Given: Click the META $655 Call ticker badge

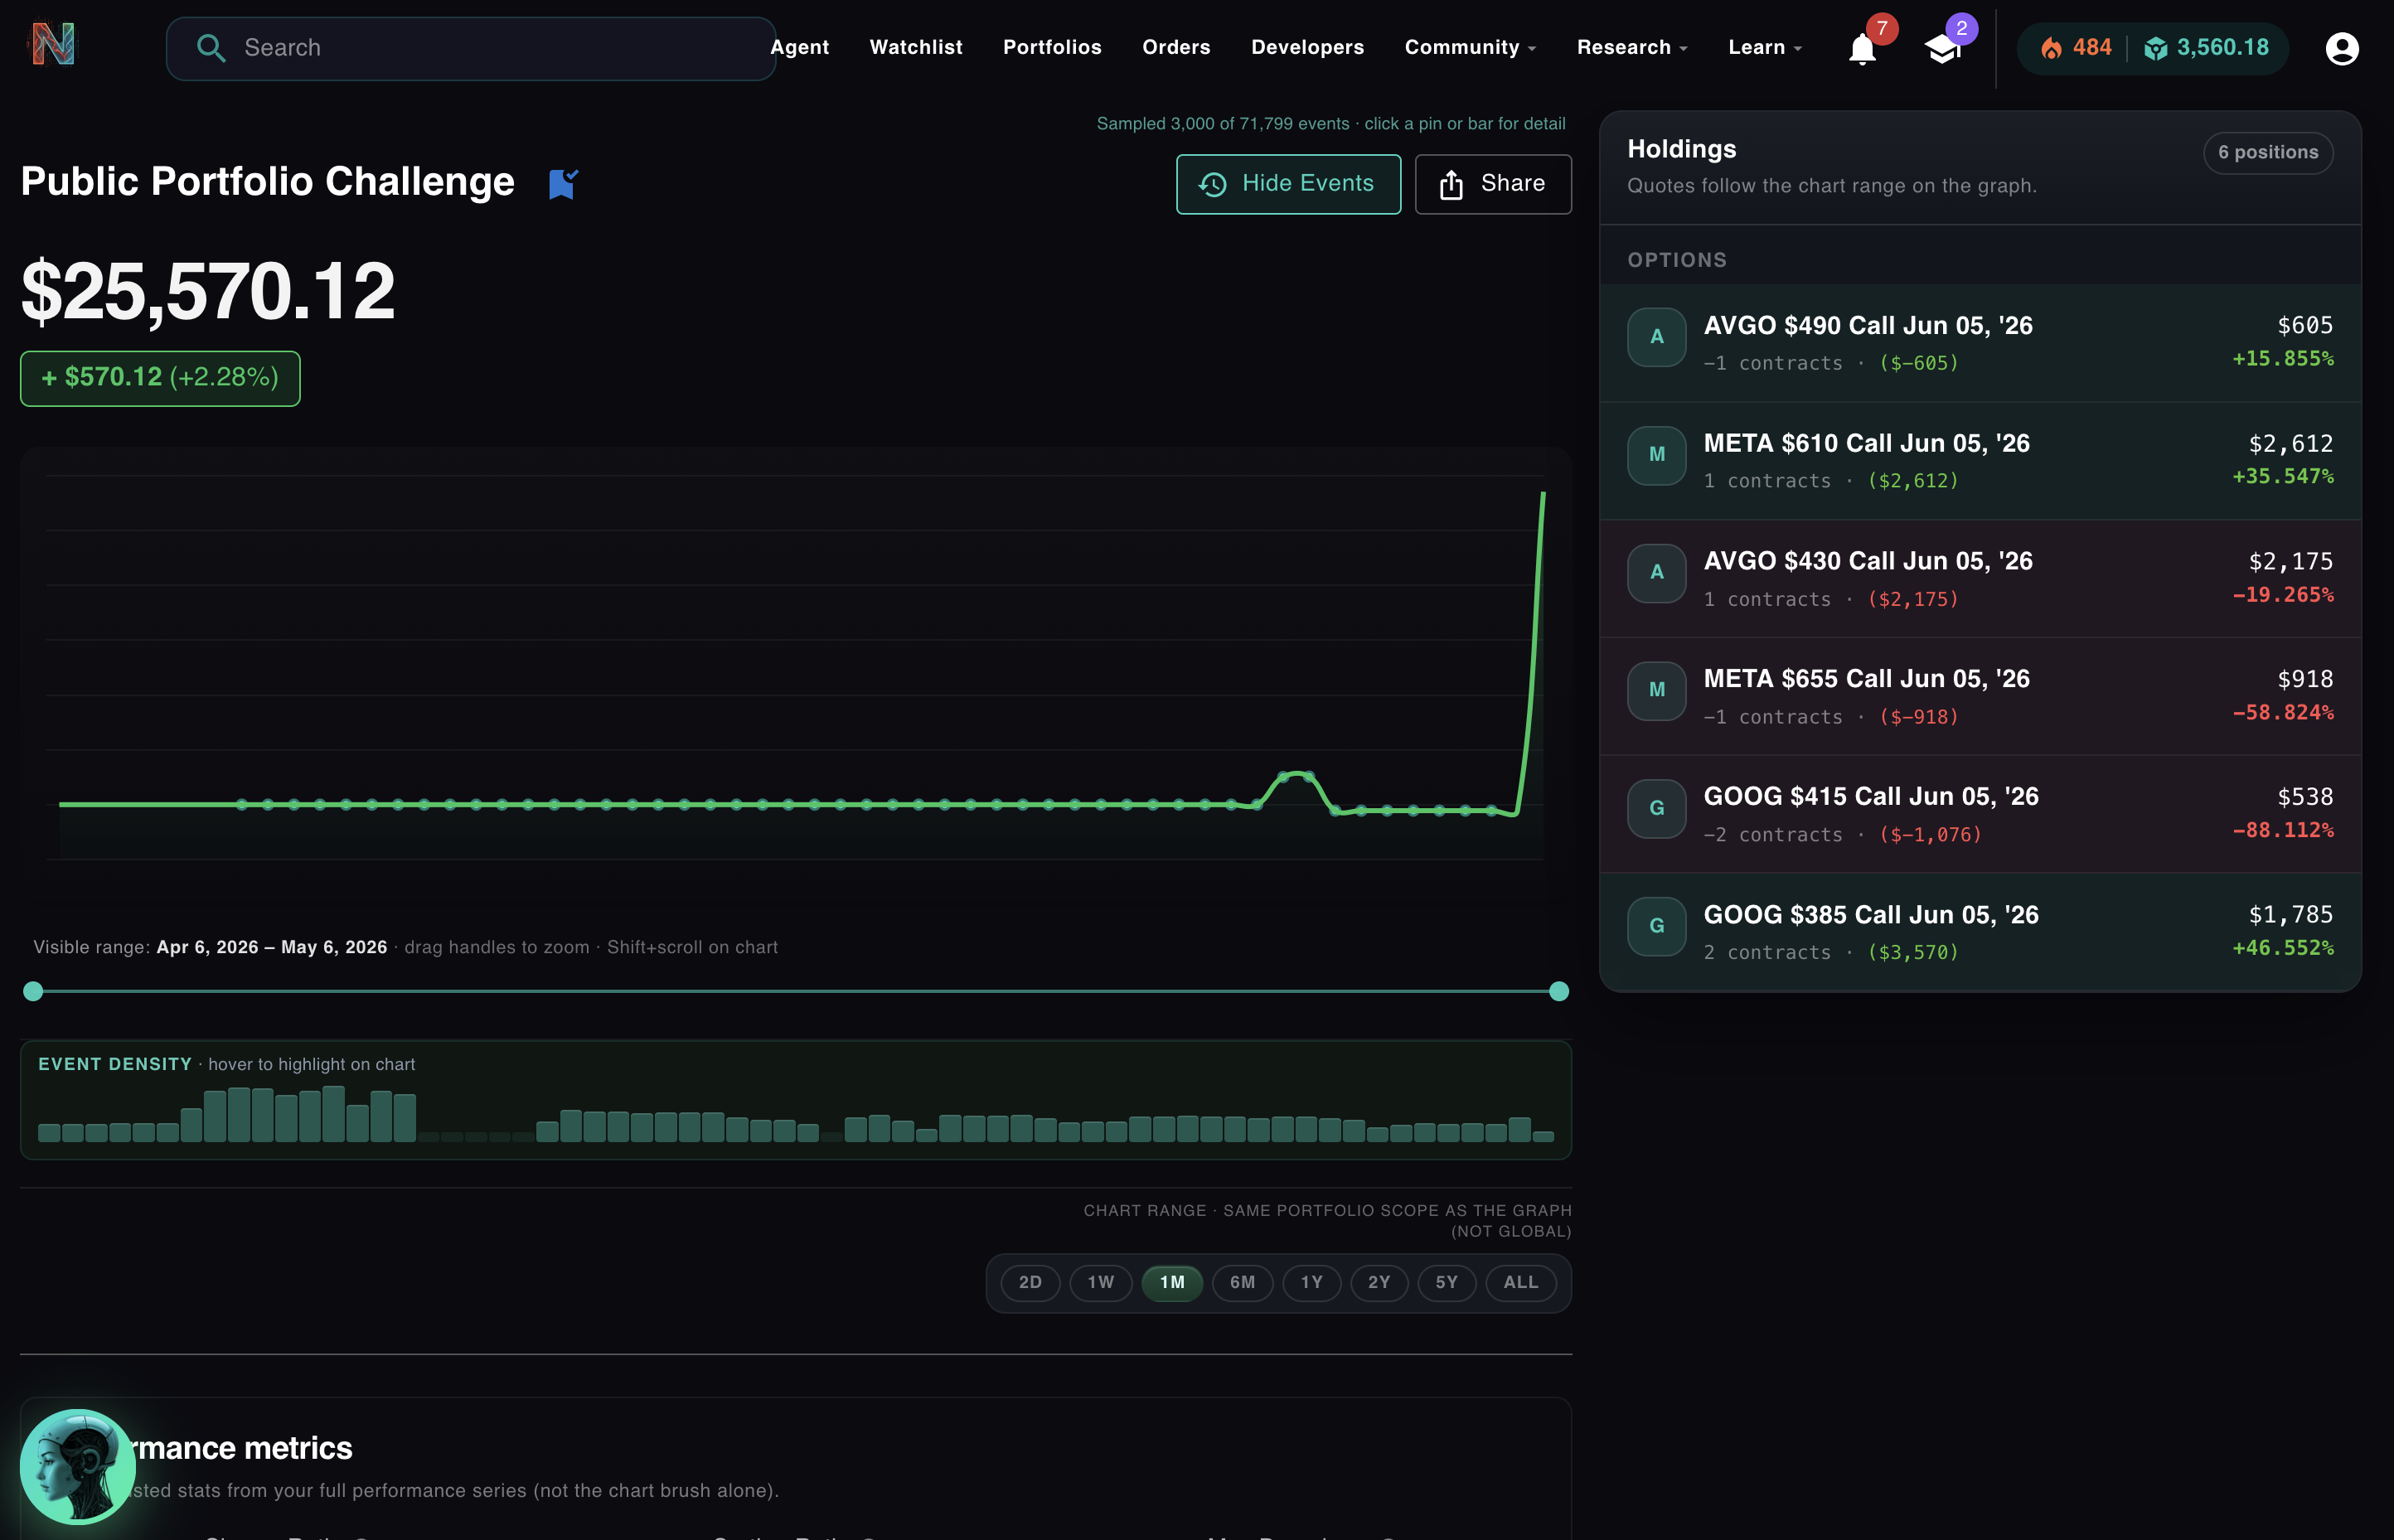Looking at the screenshot, I should tap(1657, 691).
